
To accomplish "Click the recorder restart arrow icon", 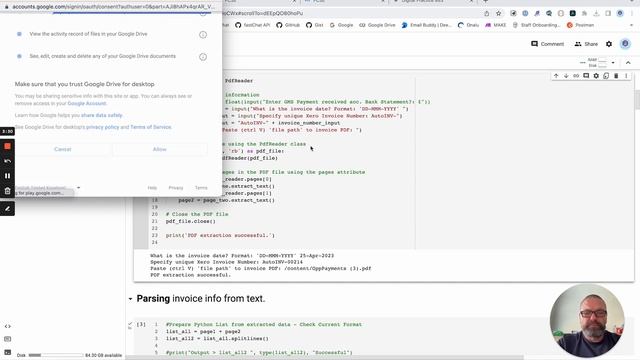I will (x=7, y=161).
